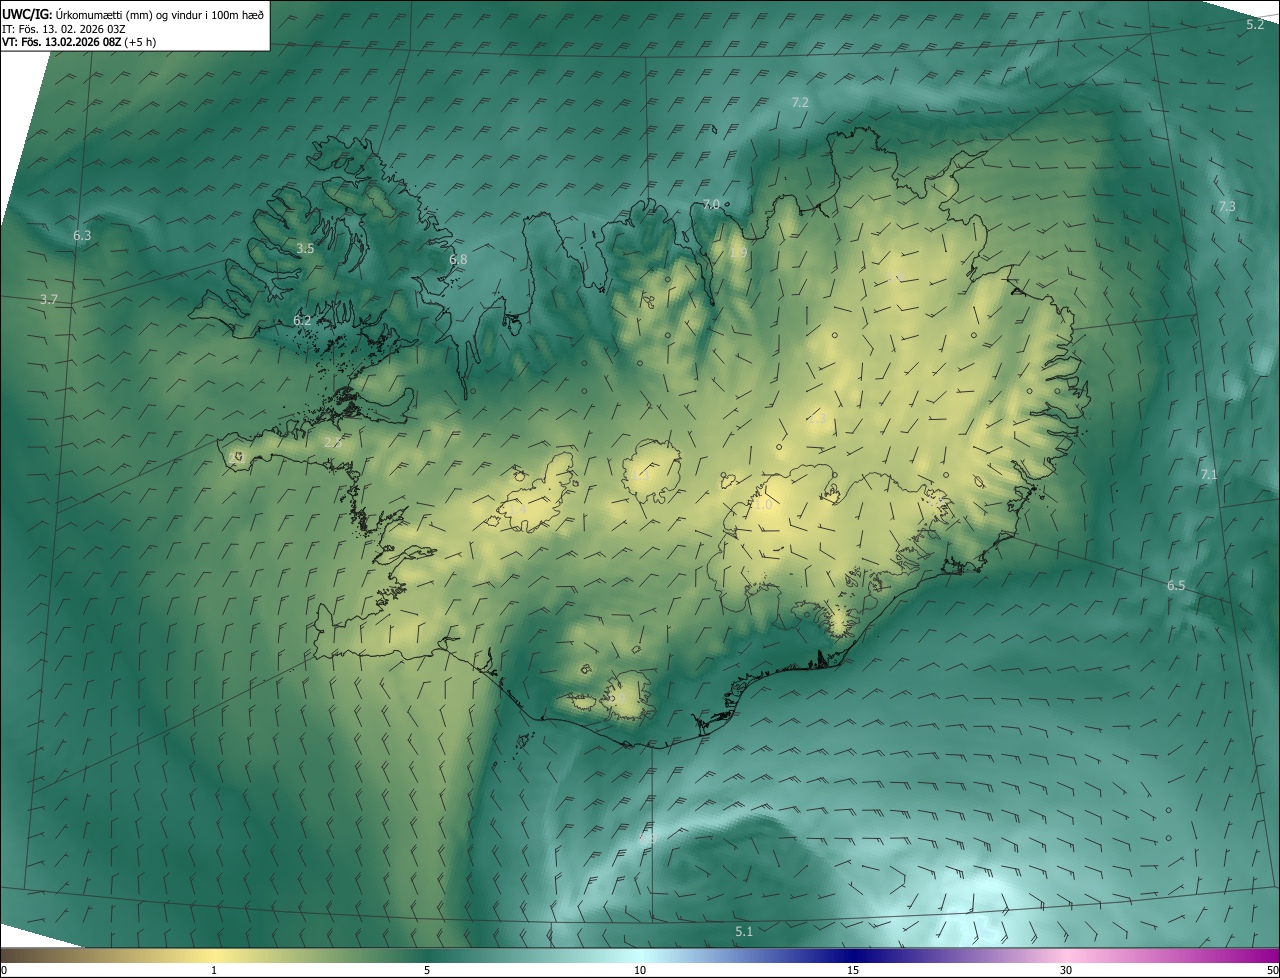Image resolution: width=1280 pixels, height=978 pixels.
Task: Click the colorbar tick label 15
Action: point(853,970)
